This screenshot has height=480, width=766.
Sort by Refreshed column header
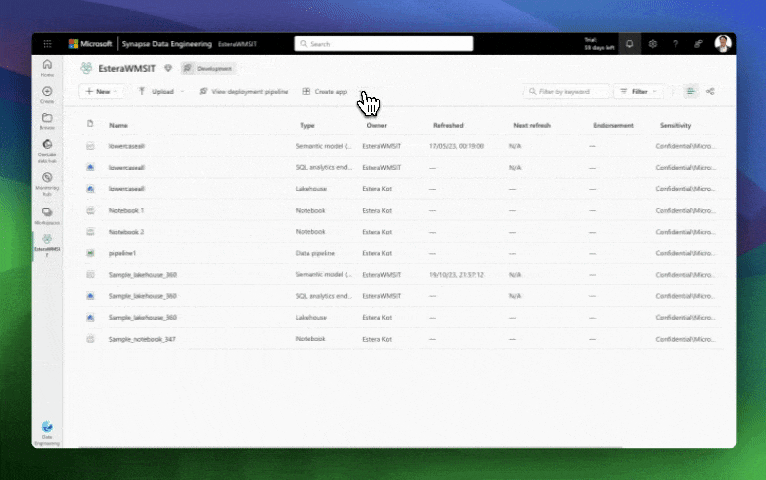(x=448, y=125)
